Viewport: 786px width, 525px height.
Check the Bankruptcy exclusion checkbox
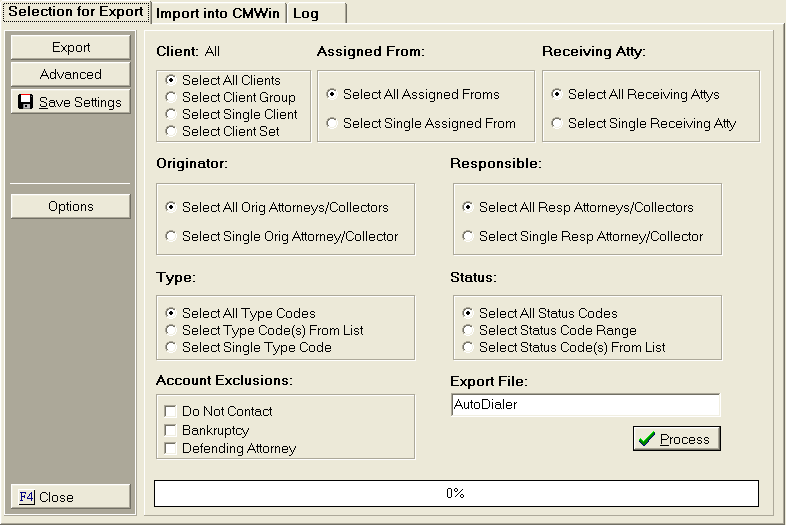tap(171, 430)
